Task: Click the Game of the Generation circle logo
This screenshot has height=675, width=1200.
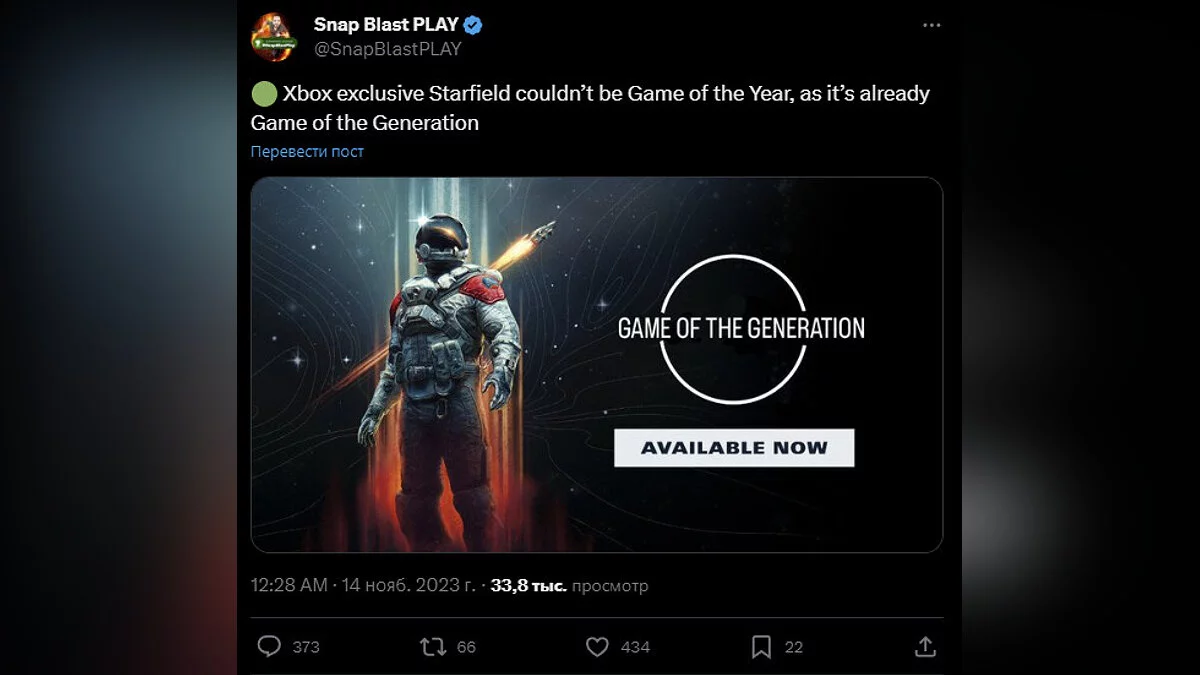Action: point(734,328)
